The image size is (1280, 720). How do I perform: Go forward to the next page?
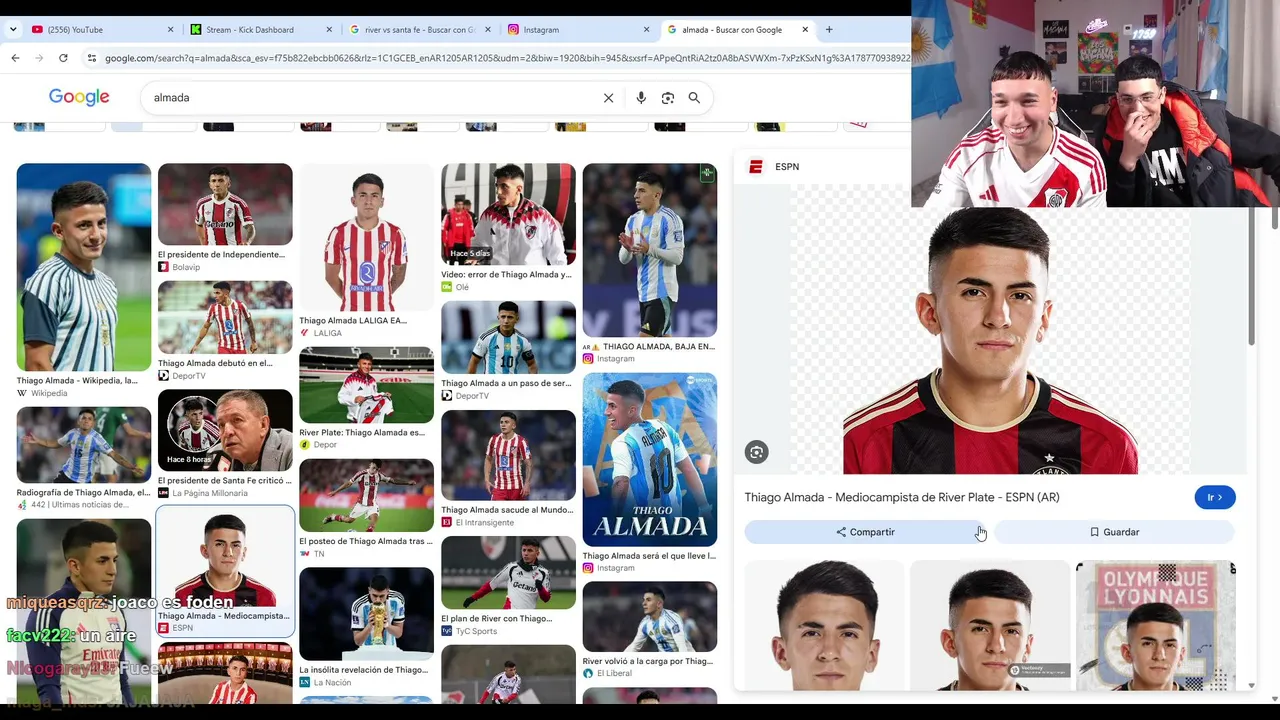click(39, 58)
